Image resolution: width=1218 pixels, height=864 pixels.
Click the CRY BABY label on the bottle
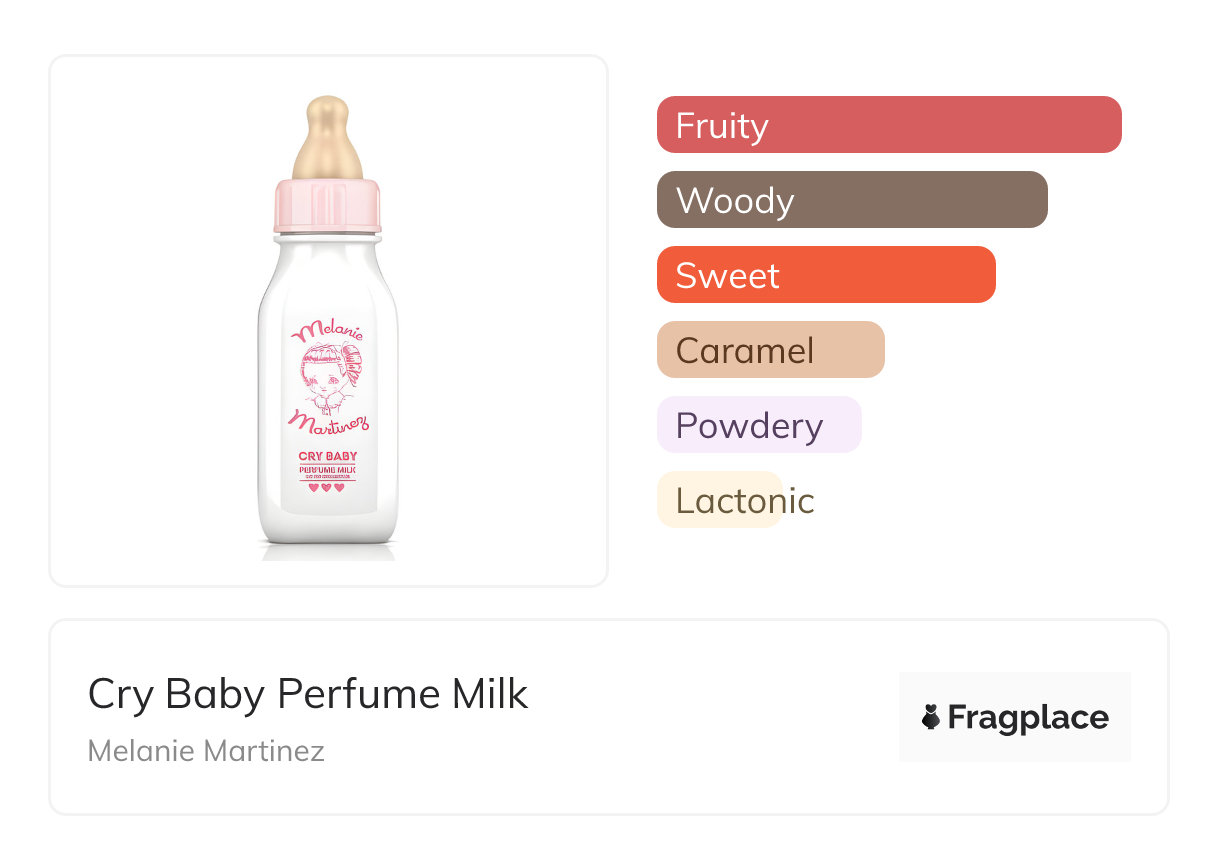(328, 456)
